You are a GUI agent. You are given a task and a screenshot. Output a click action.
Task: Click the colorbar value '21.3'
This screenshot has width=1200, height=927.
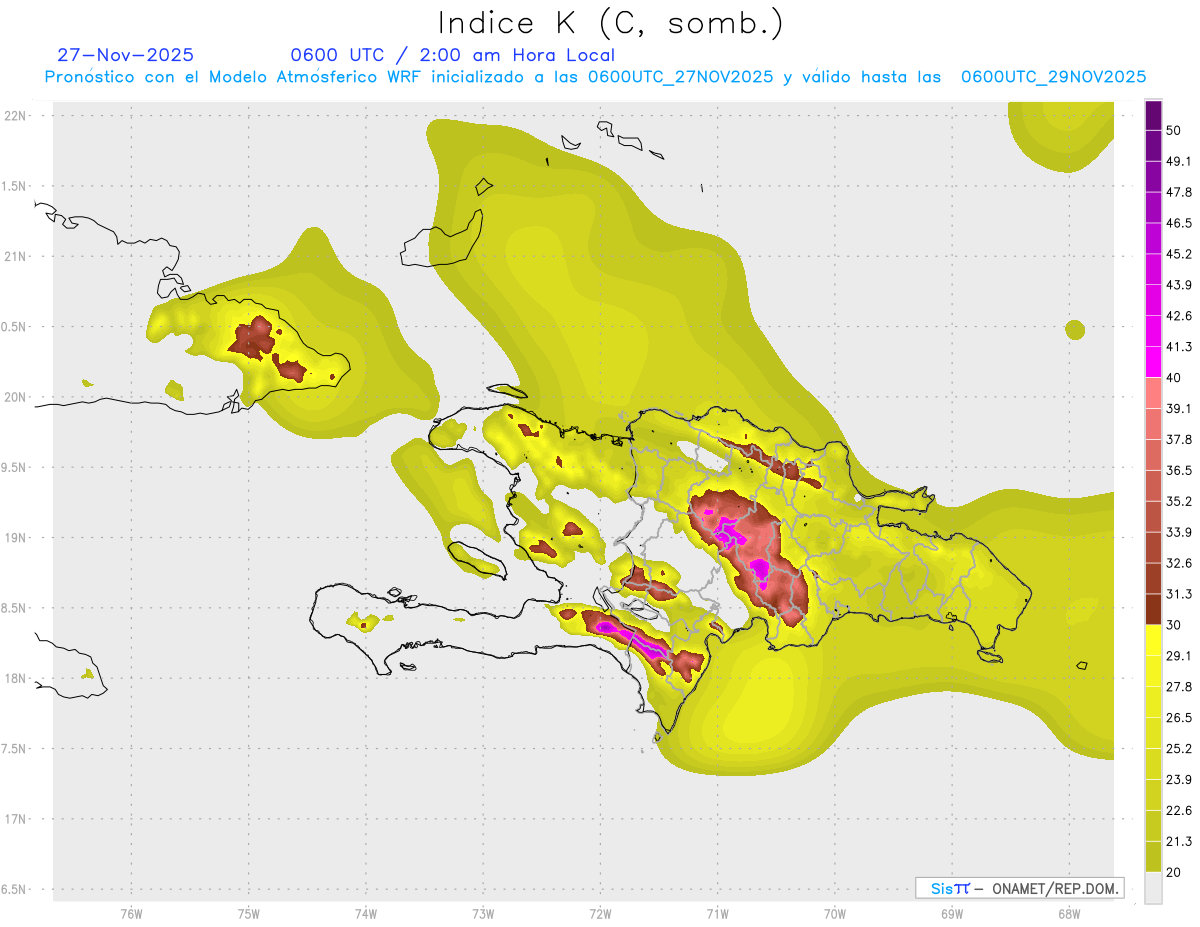click(x=1179, y=841)
